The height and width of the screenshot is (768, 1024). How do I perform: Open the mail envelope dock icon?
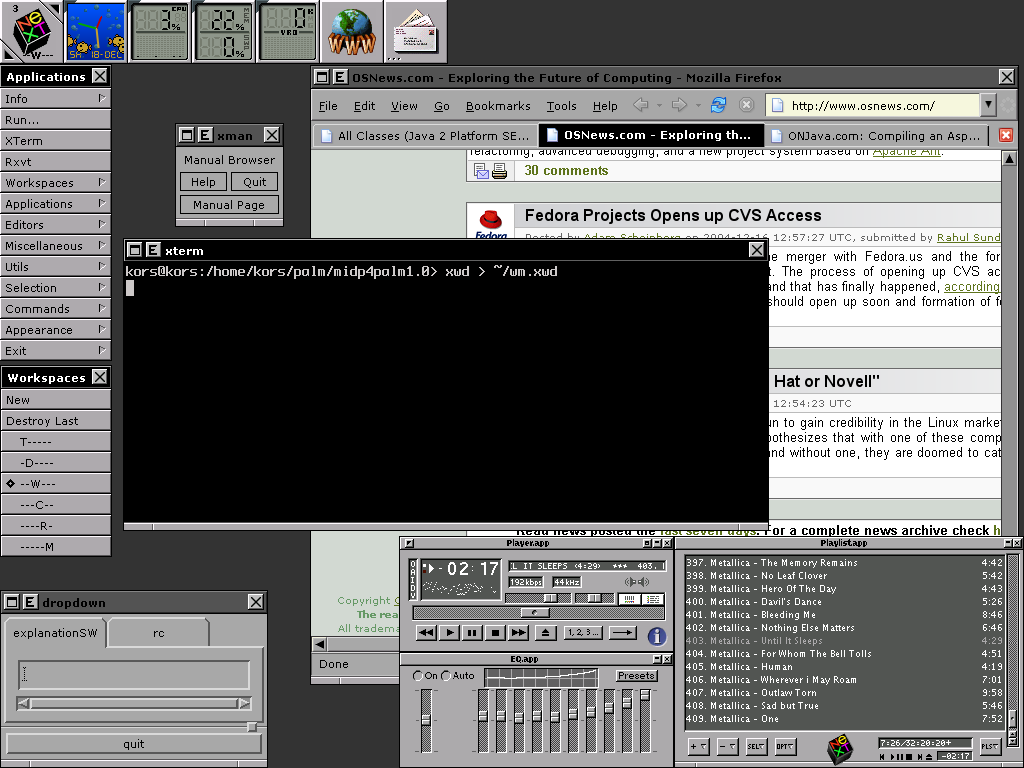415,31
